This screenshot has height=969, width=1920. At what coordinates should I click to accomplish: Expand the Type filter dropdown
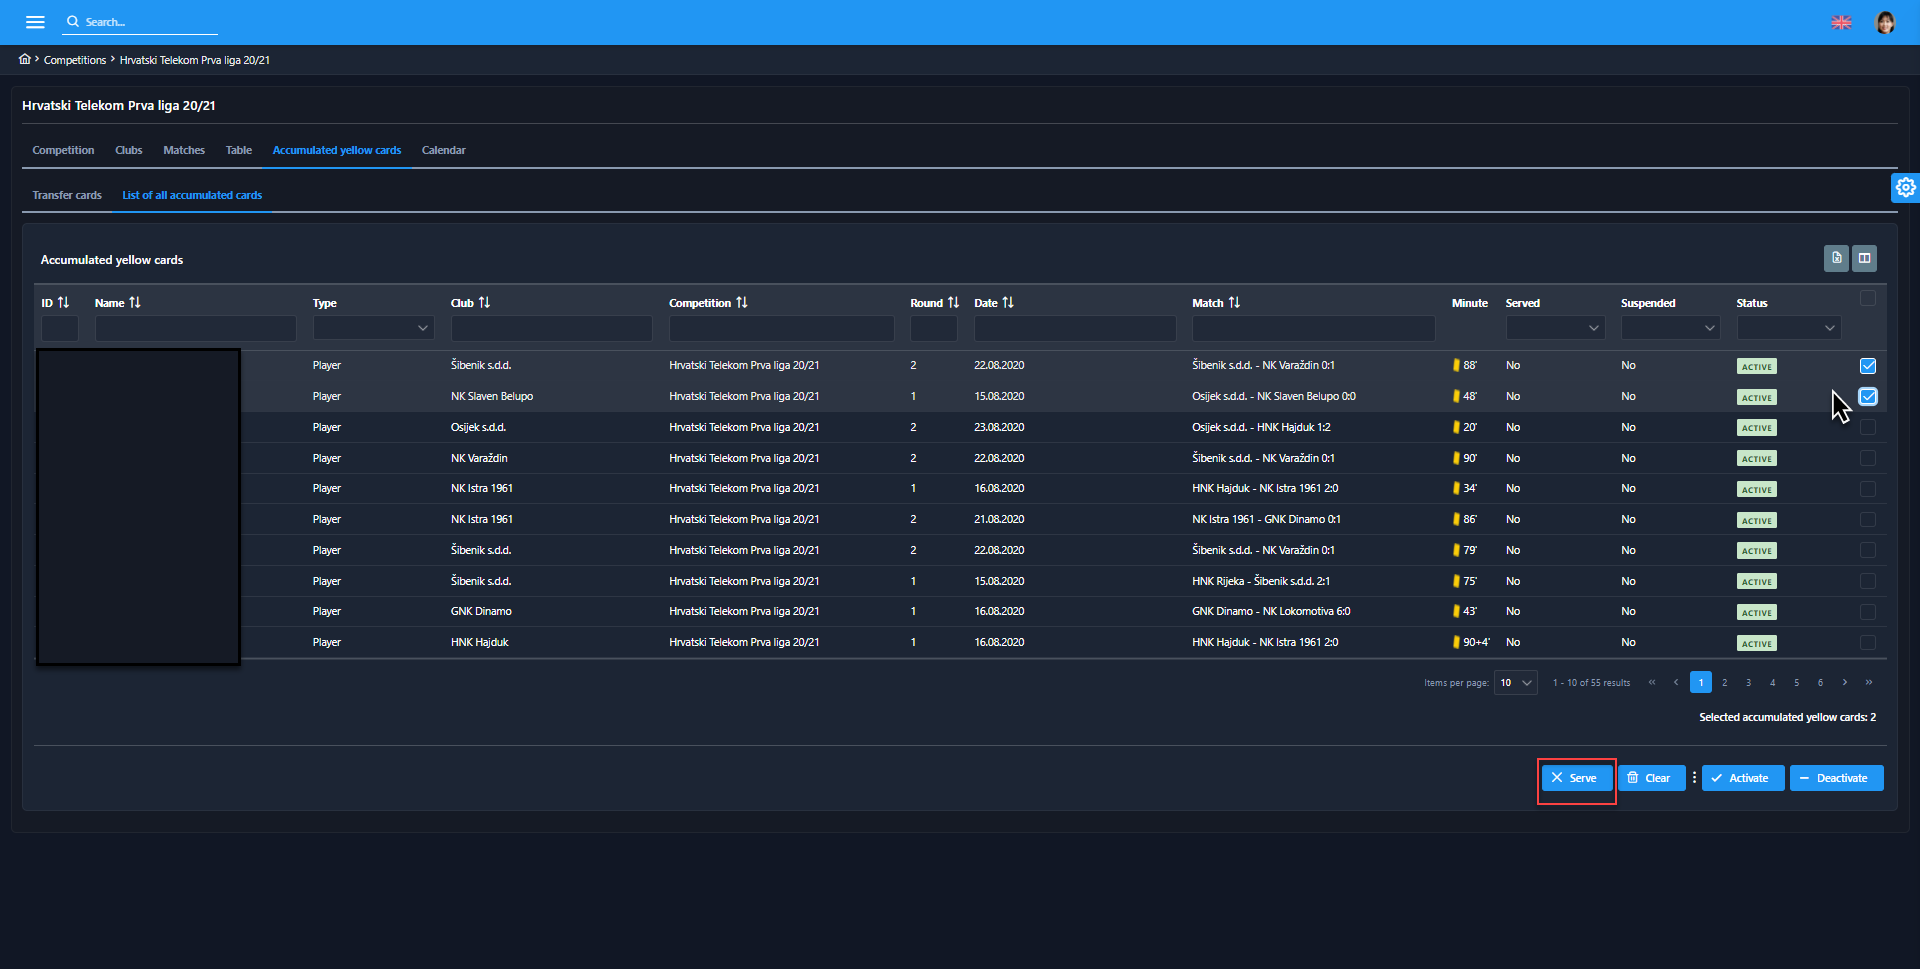(x=373, y=328)
